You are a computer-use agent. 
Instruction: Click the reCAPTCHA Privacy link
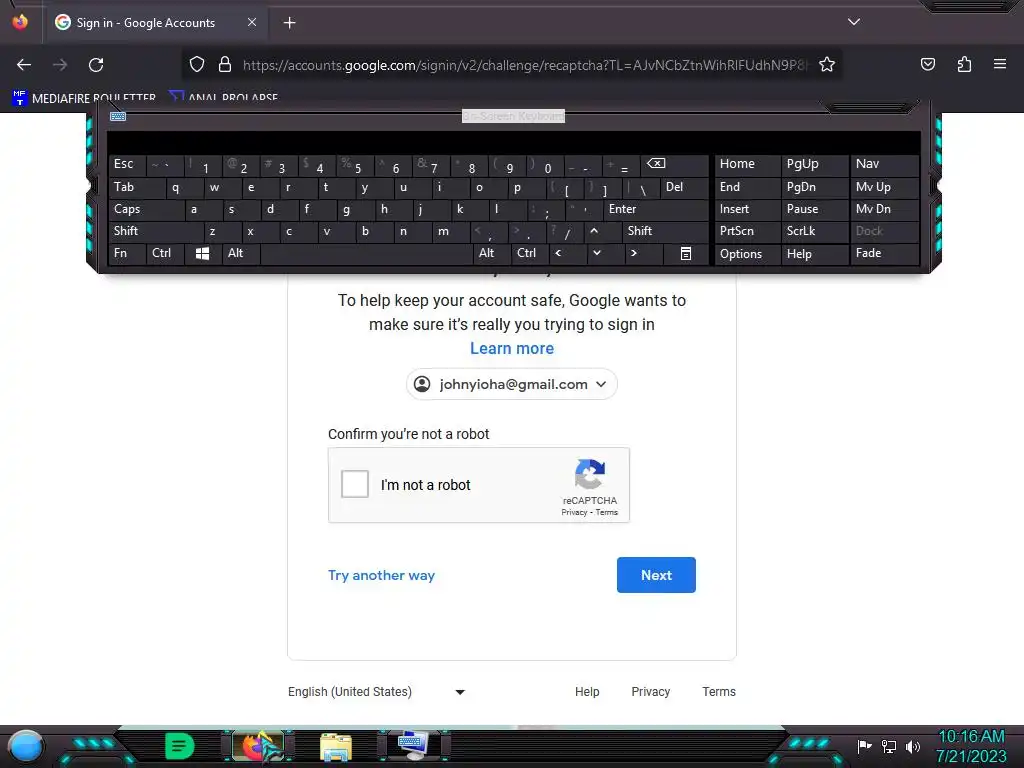click(574, 513)
